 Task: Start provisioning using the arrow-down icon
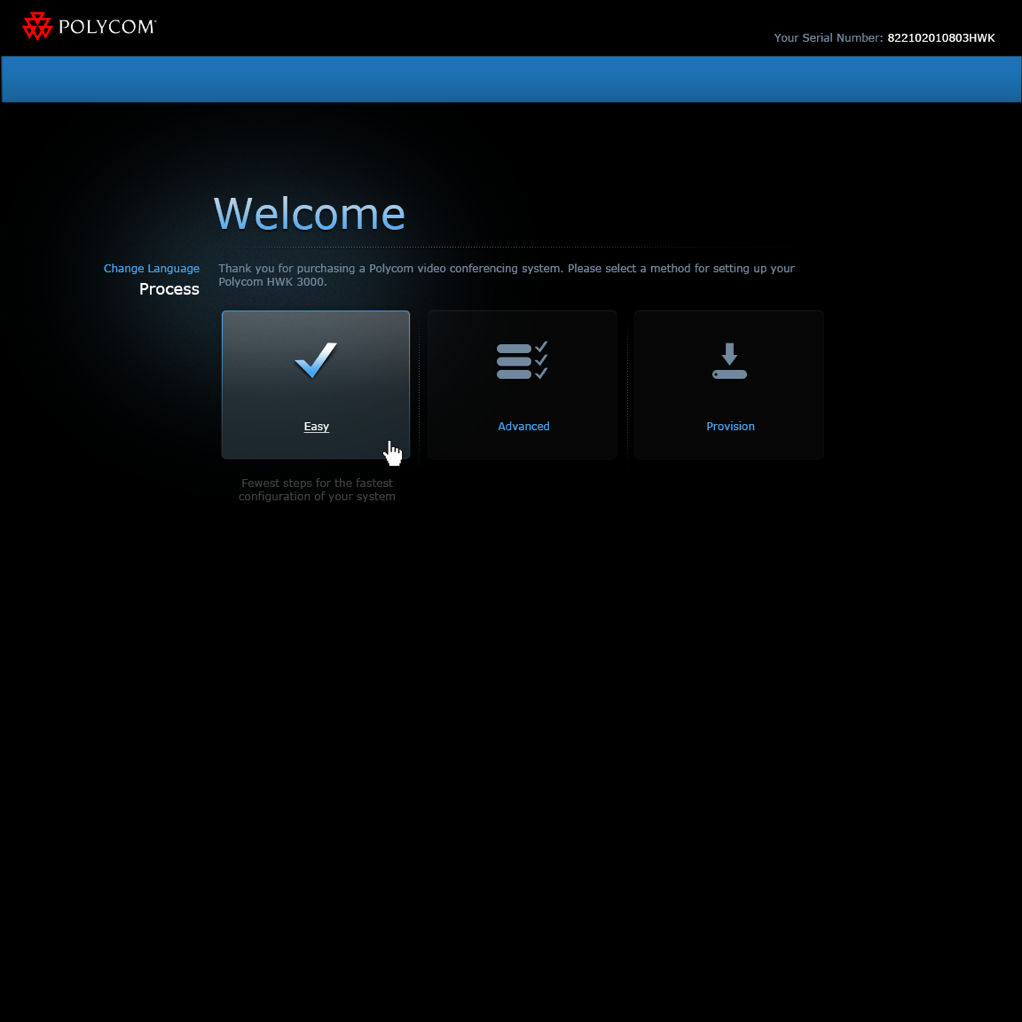point(729,360)
